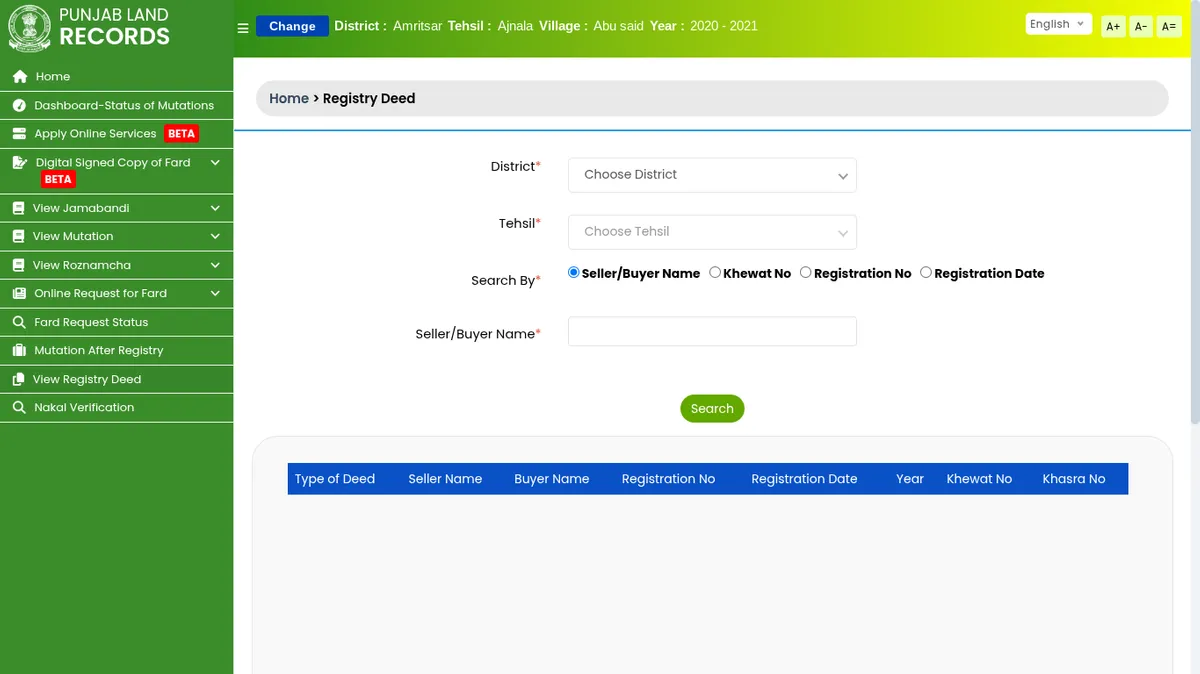Open the Choose District dropdown

[712, 175]
